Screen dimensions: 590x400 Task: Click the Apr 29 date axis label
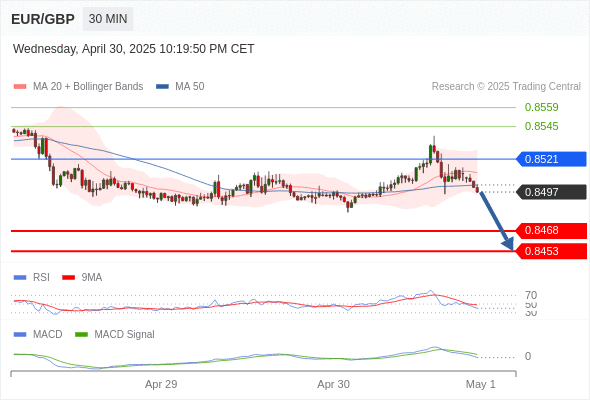tap(161, 384)
